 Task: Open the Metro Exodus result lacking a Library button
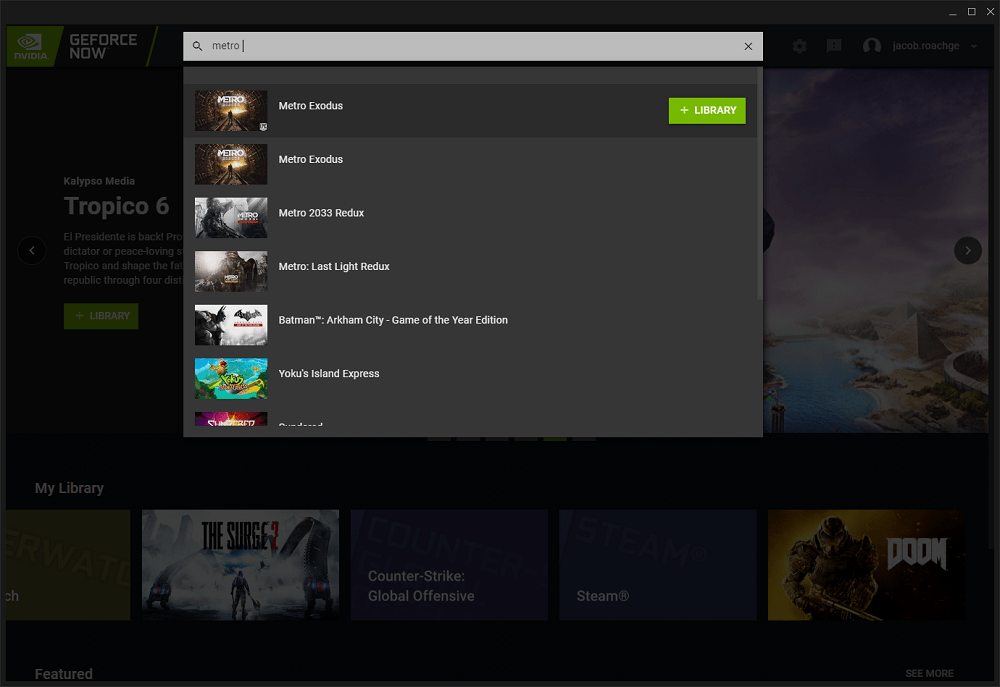(470, 164)
